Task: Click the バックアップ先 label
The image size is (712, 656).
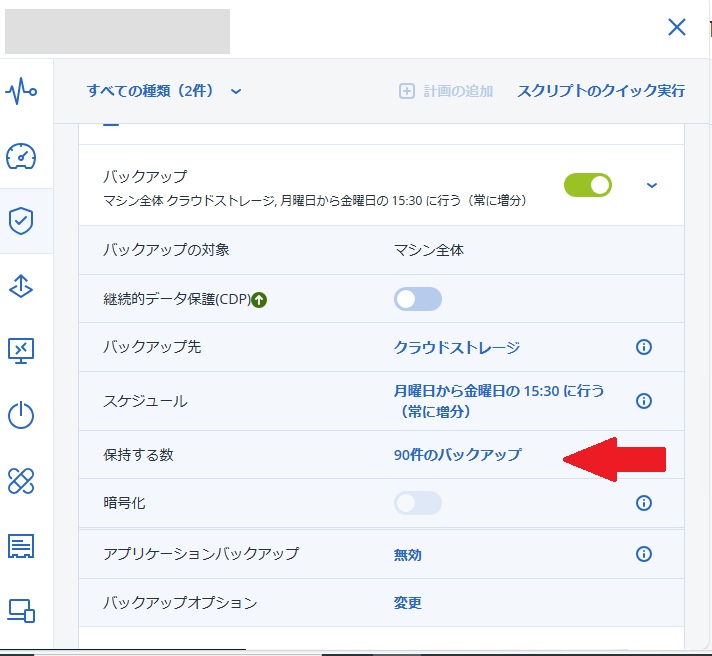Action: pos(152,347)
